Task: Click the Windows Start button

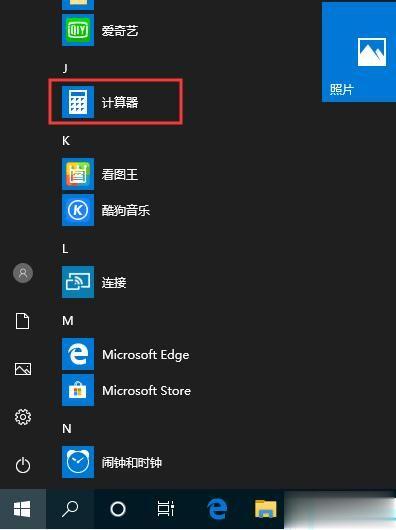Action: click(x=23, y=509)
